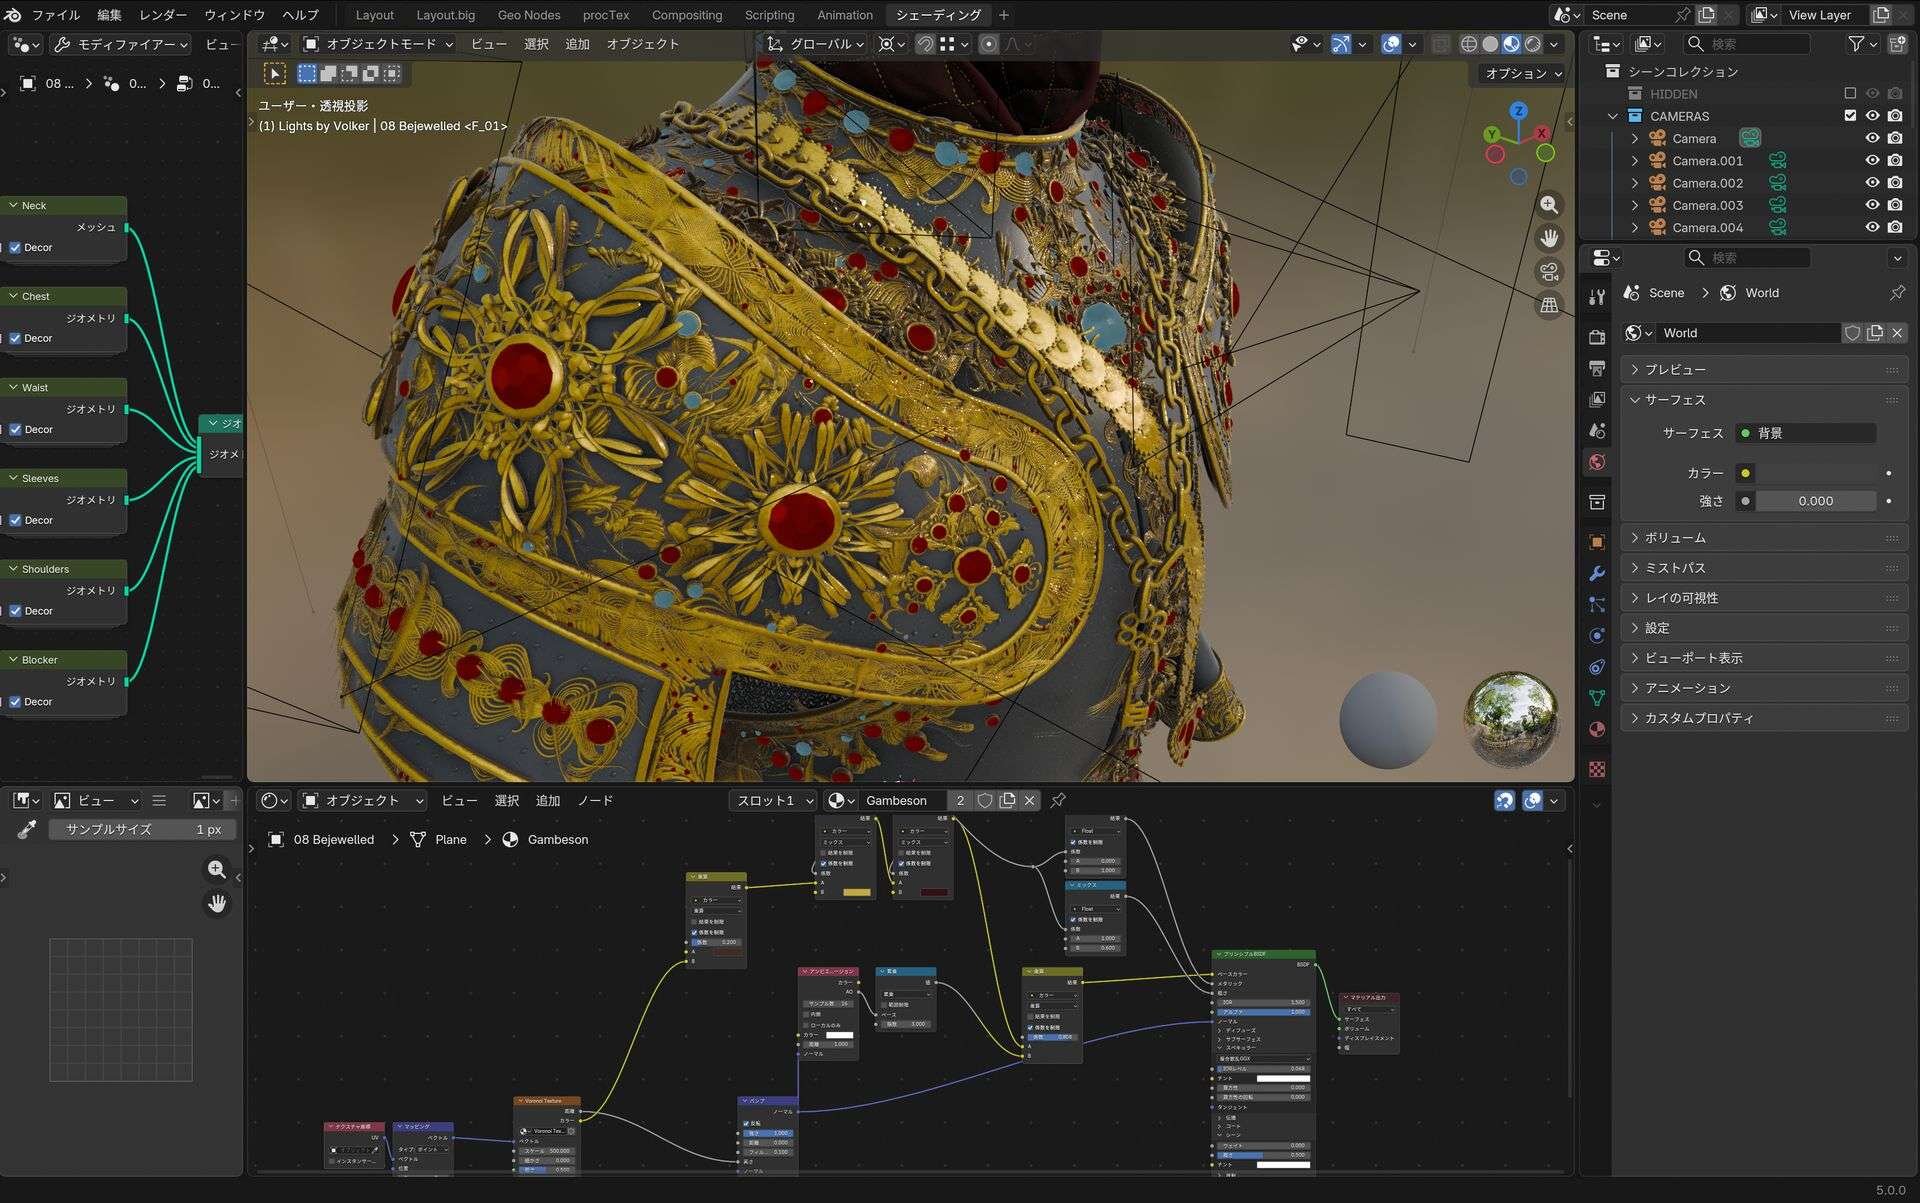Click the World color swatch field
The image size is (1920, 1203).
1814,473
